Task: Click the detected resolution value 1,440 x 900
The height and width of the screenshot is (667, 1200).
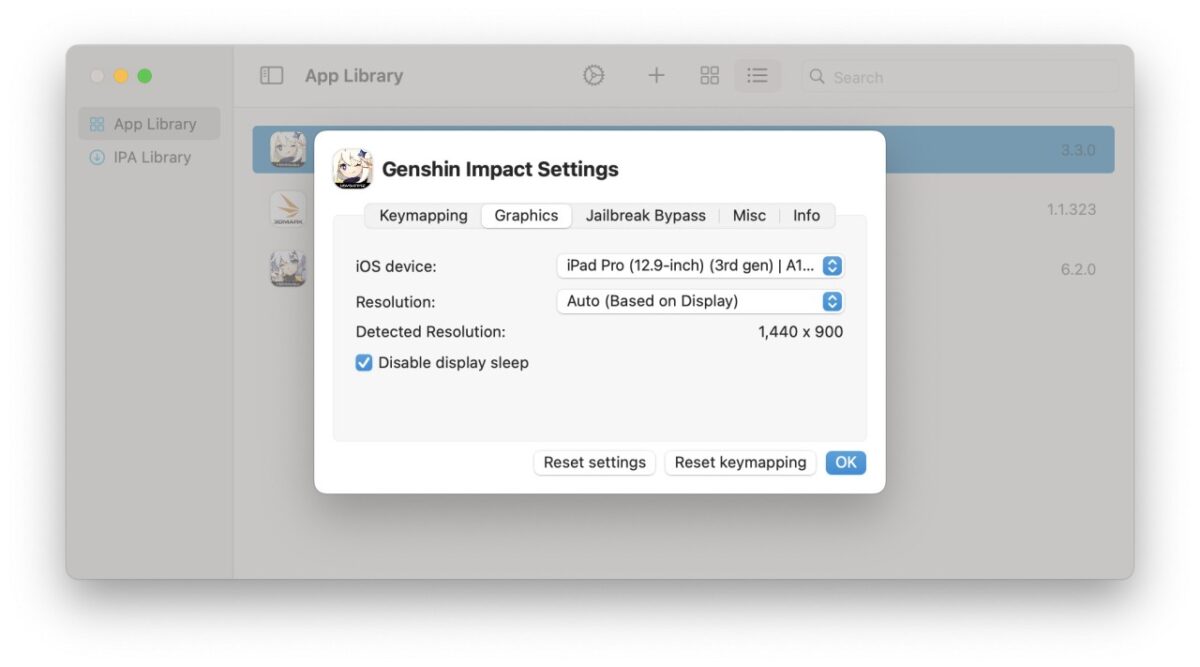Action: point(800,332)
